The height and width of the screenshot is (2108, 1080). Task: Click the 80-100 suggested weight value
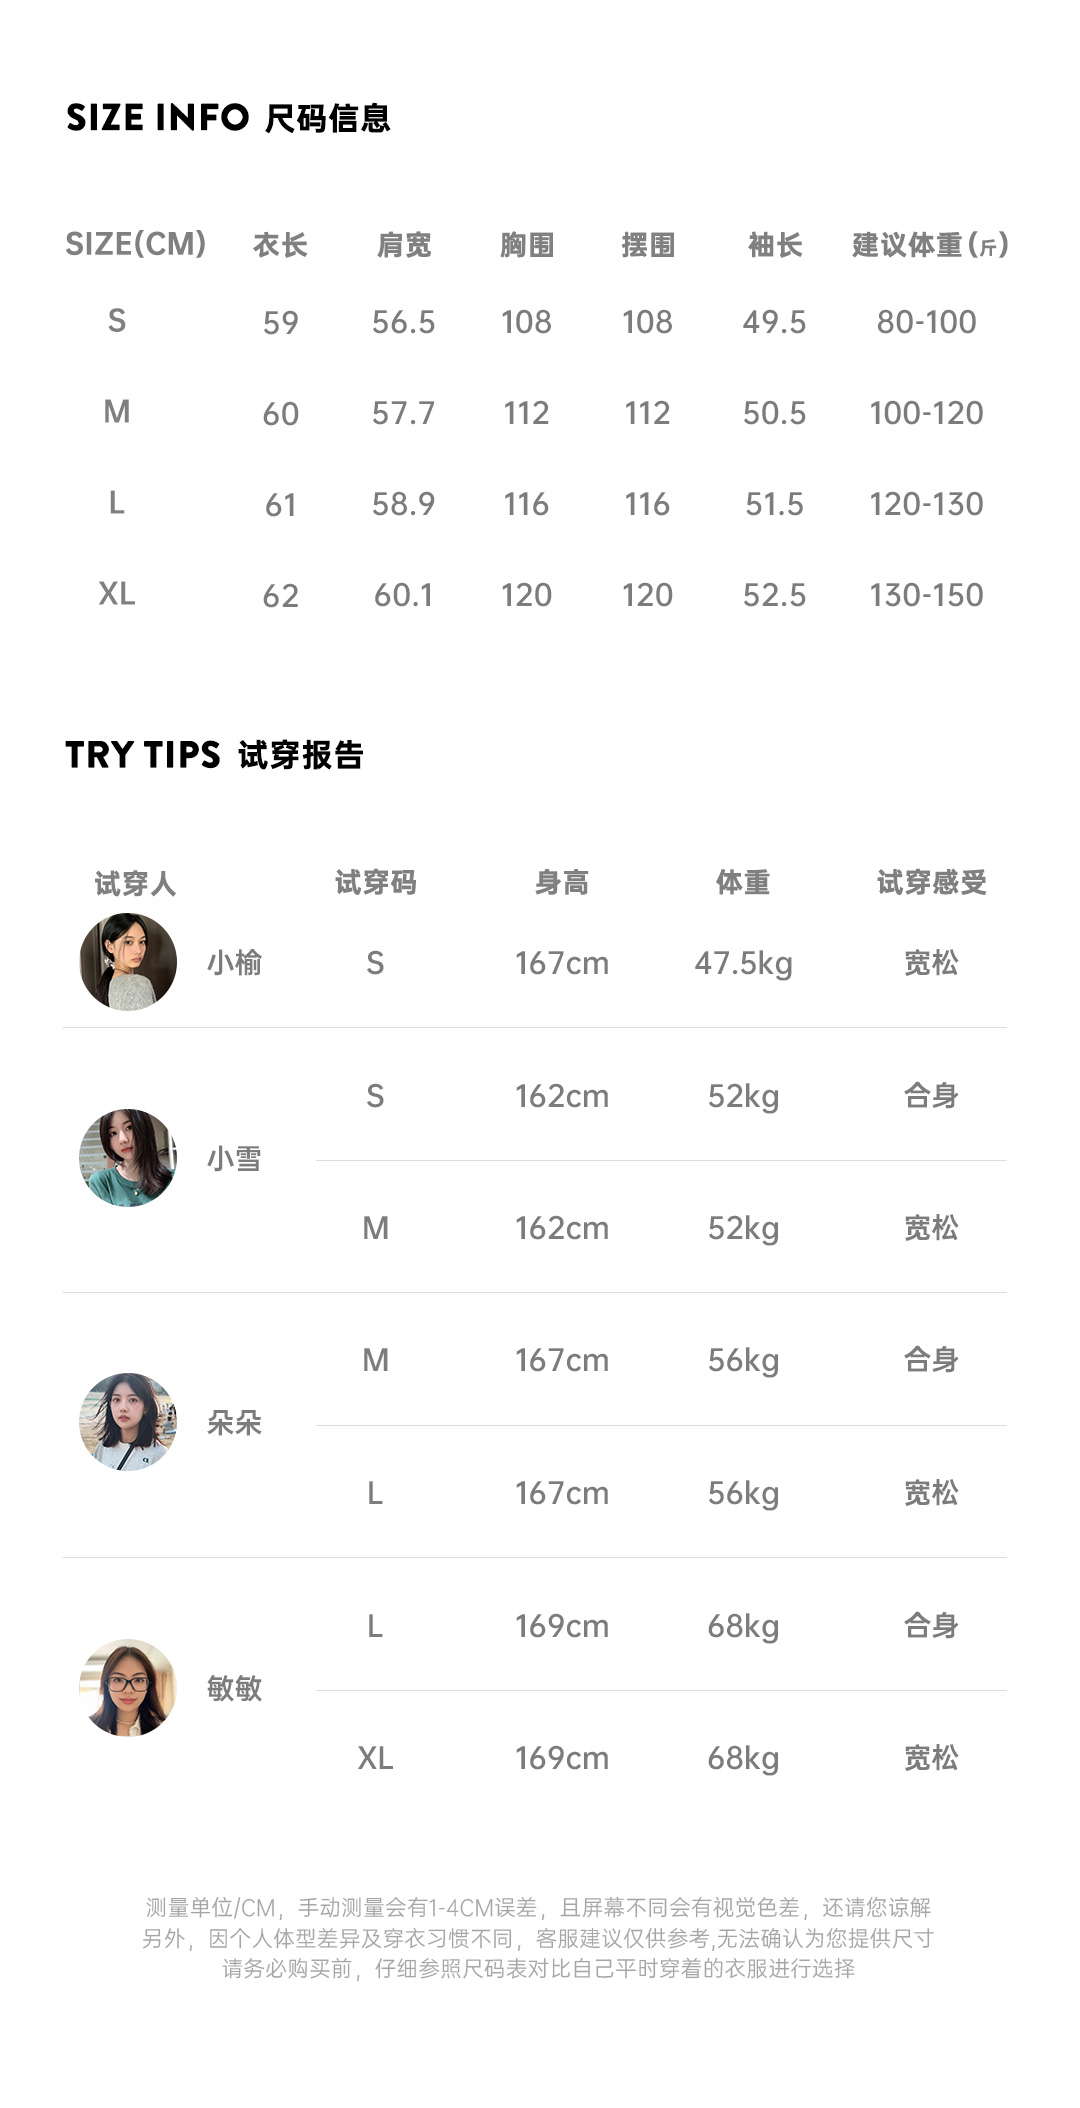click(926, 322)
